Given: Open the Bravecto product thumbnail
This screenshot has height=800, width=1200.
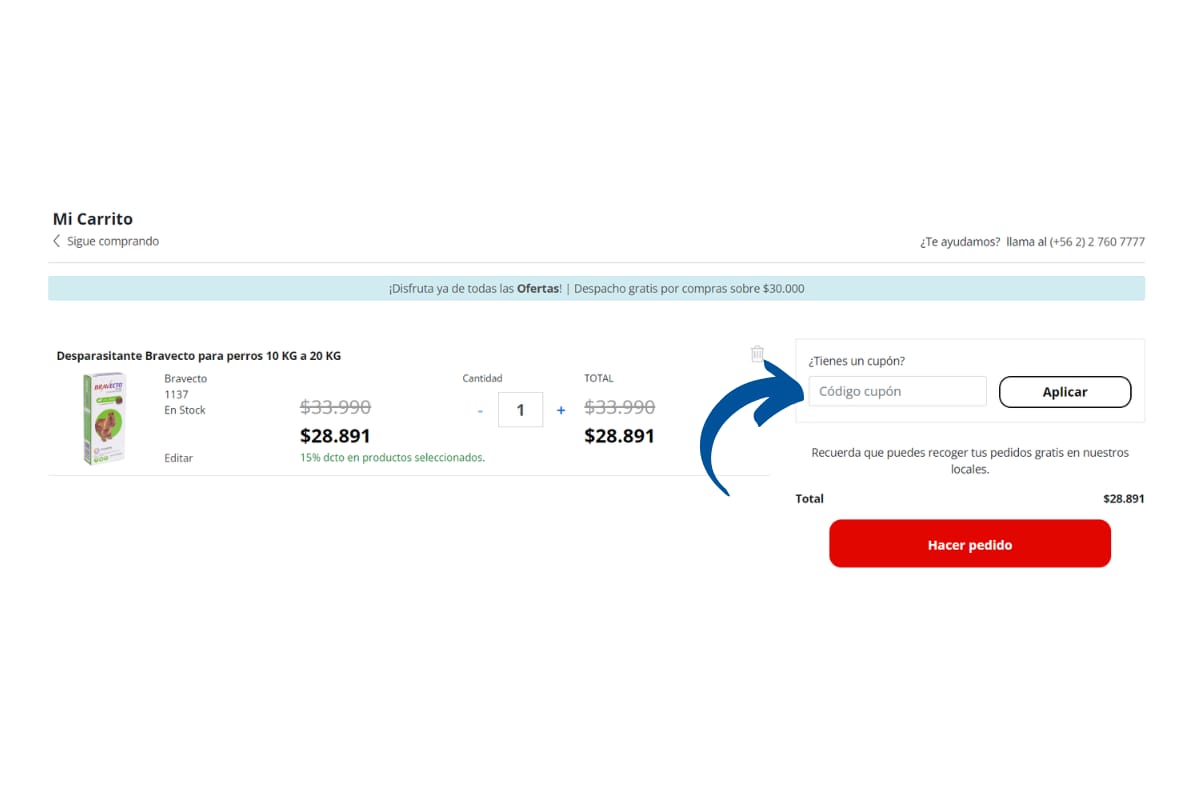Looking at the screenshot, I should [104, 418].
